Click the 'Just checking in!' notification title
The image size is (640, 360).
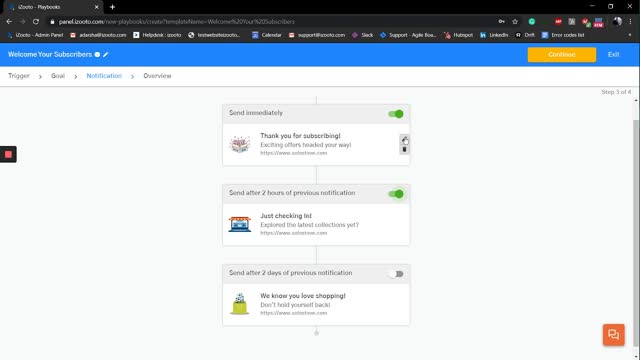click(286, 216)
